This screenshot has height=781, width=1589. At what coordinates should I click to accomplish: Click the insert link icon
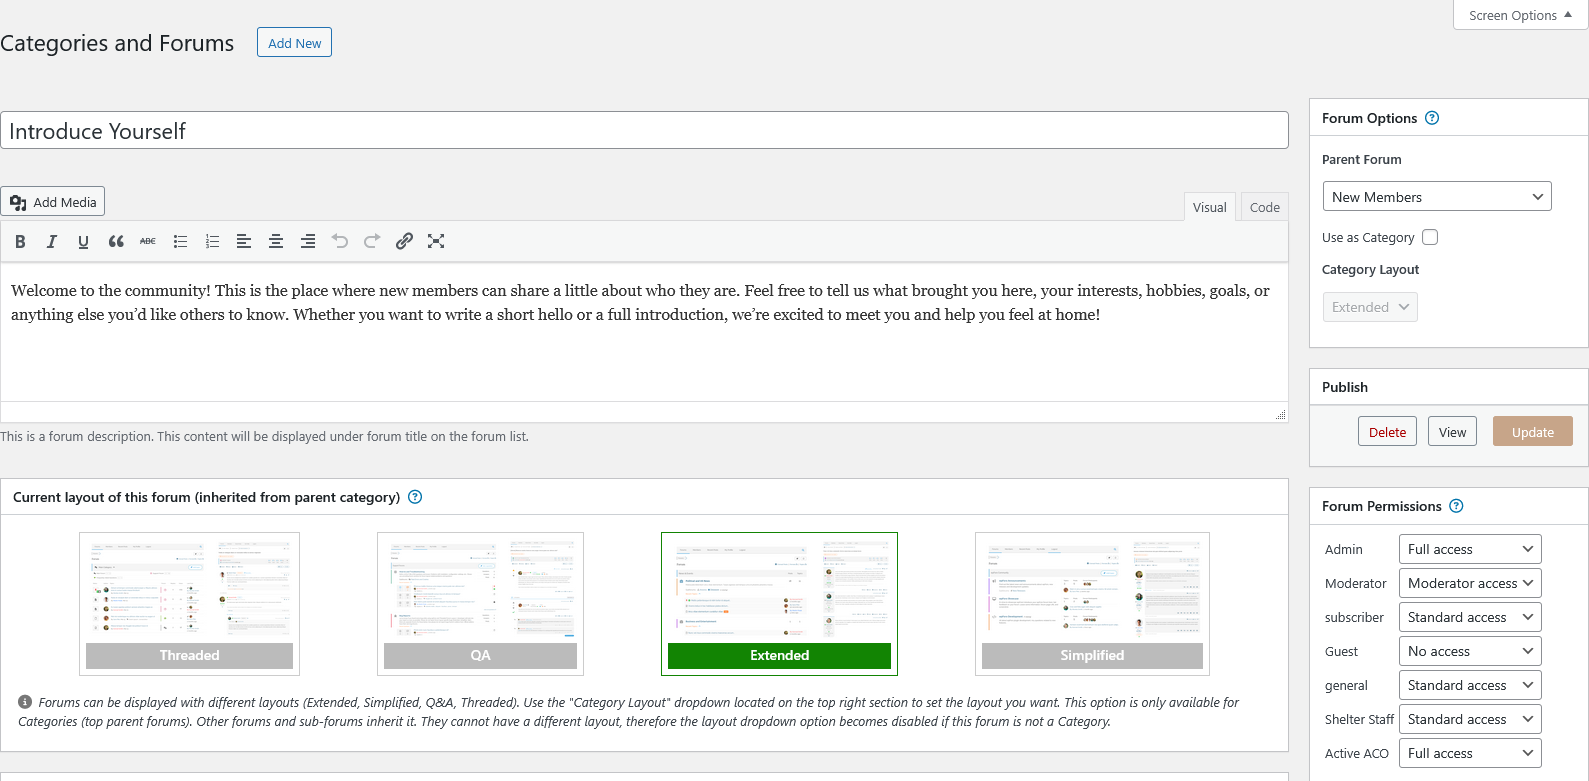(x=404, y=241)
